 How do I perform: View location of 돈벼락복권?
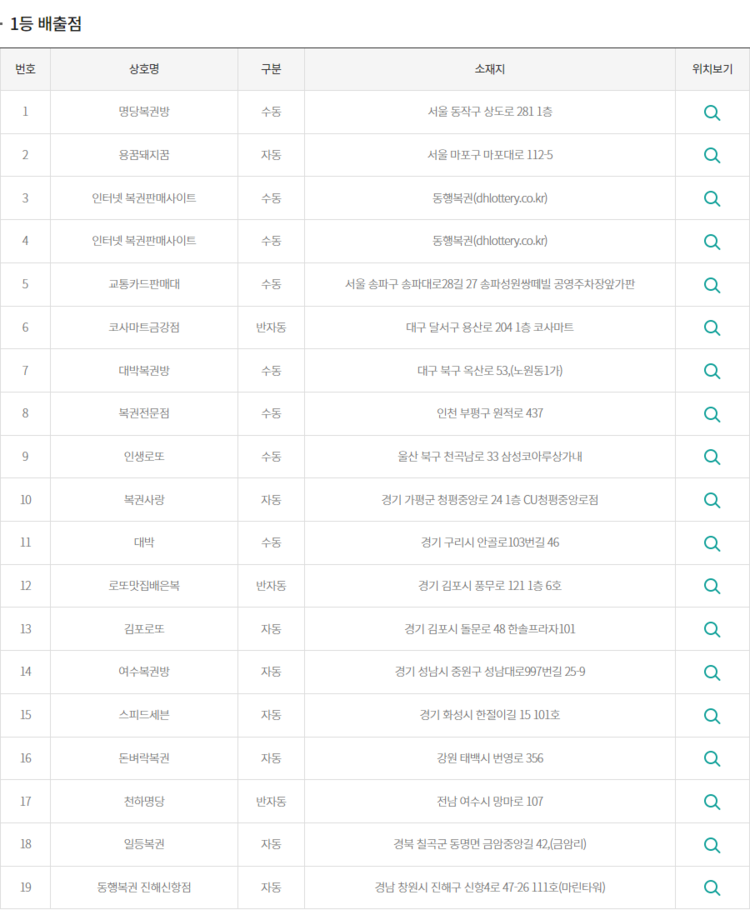pyautogui.click(x=712, y=758)
